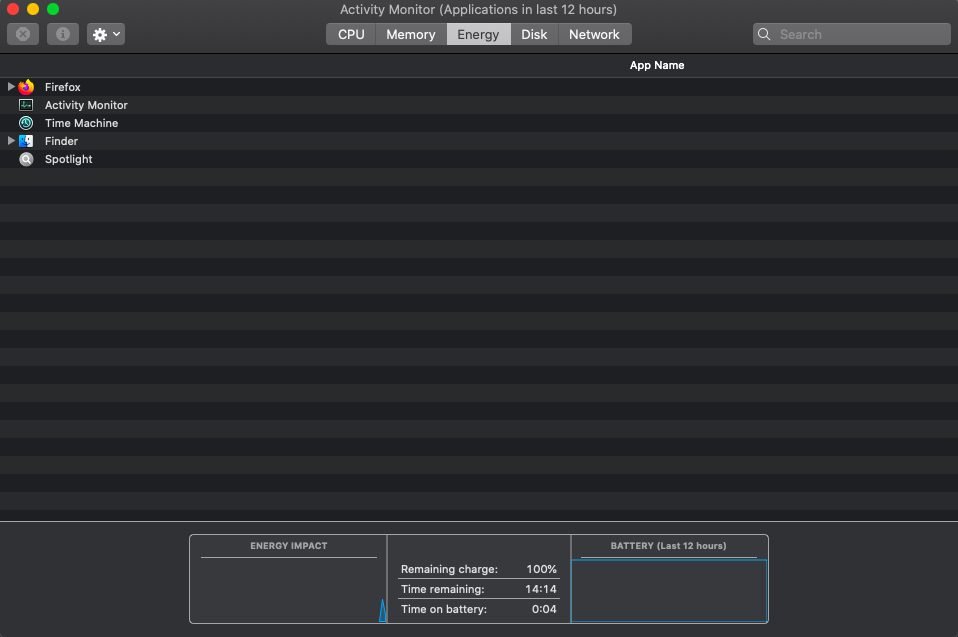This screenshot has height=637, width=958.
Task: Switch to the CPU tab
Action: pyautogui.click(x=351, y=34)
